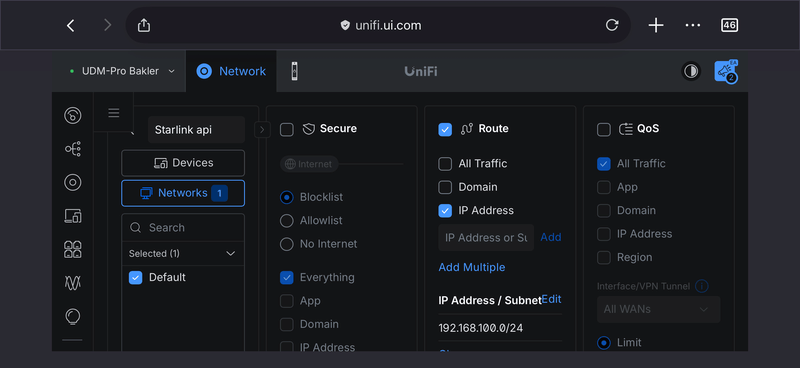Open the UDM-Pro device icon tab
The width and height of the screenshot is (800, 368).
294,71
